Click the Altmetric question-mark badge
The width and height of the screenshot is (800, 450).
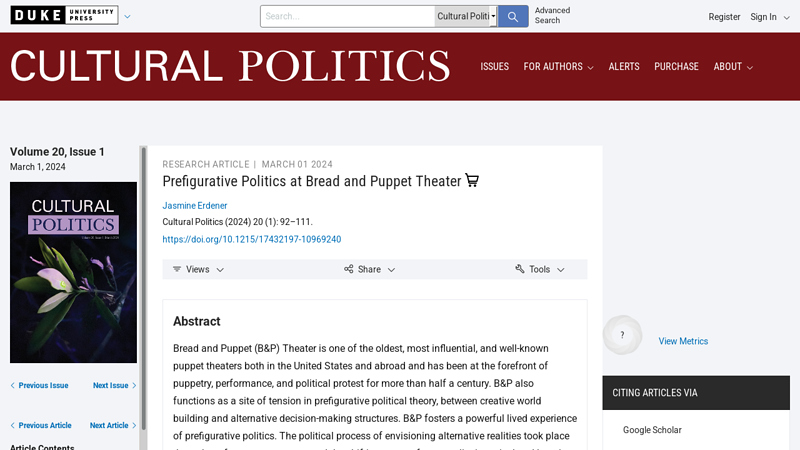click(x=622, y=335)
